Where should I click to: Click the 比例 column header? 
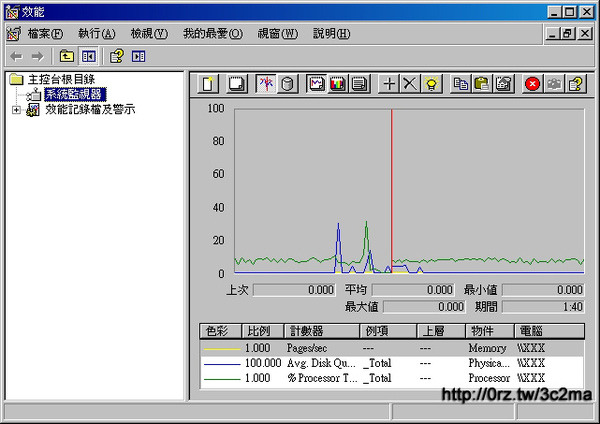[263, 331]
